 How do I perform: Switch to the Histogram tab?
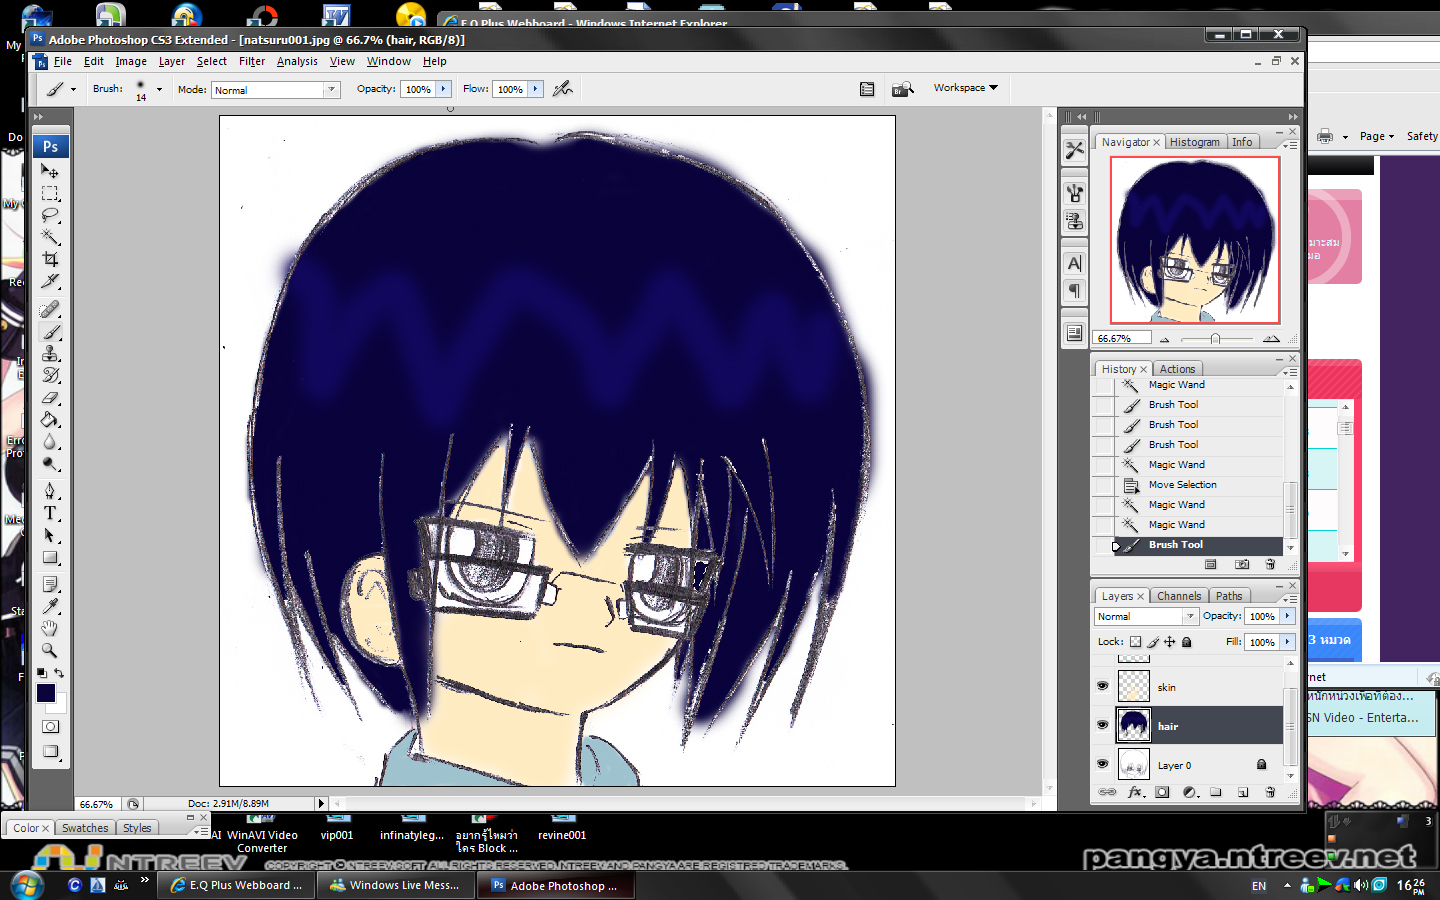(x=1195, y=142)
